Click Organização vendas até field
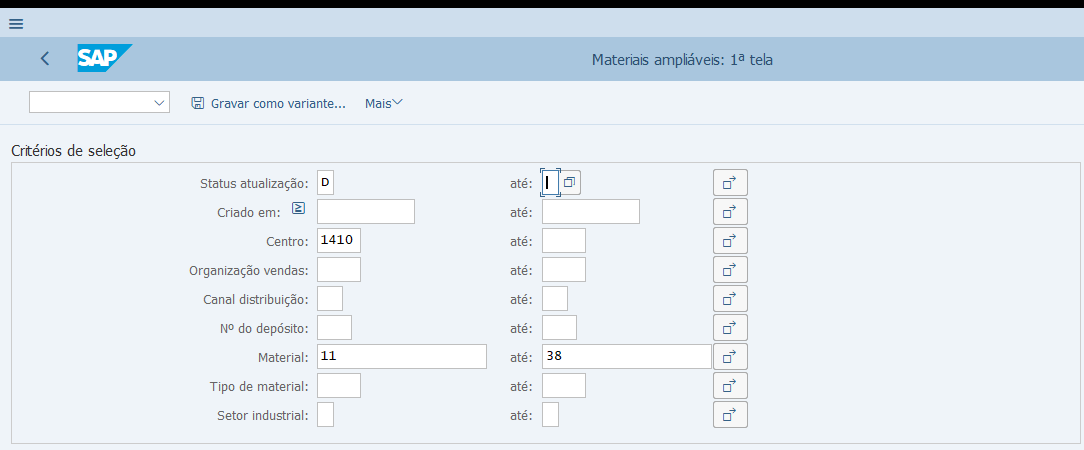The width and height of the screenshot is (1084, 450). click(564, 270)
